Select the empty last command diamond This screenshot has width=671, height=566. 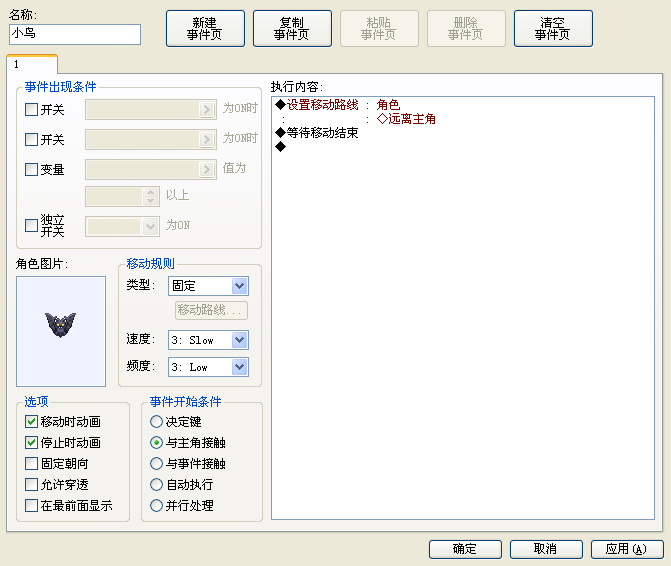[x=281, y=147]
